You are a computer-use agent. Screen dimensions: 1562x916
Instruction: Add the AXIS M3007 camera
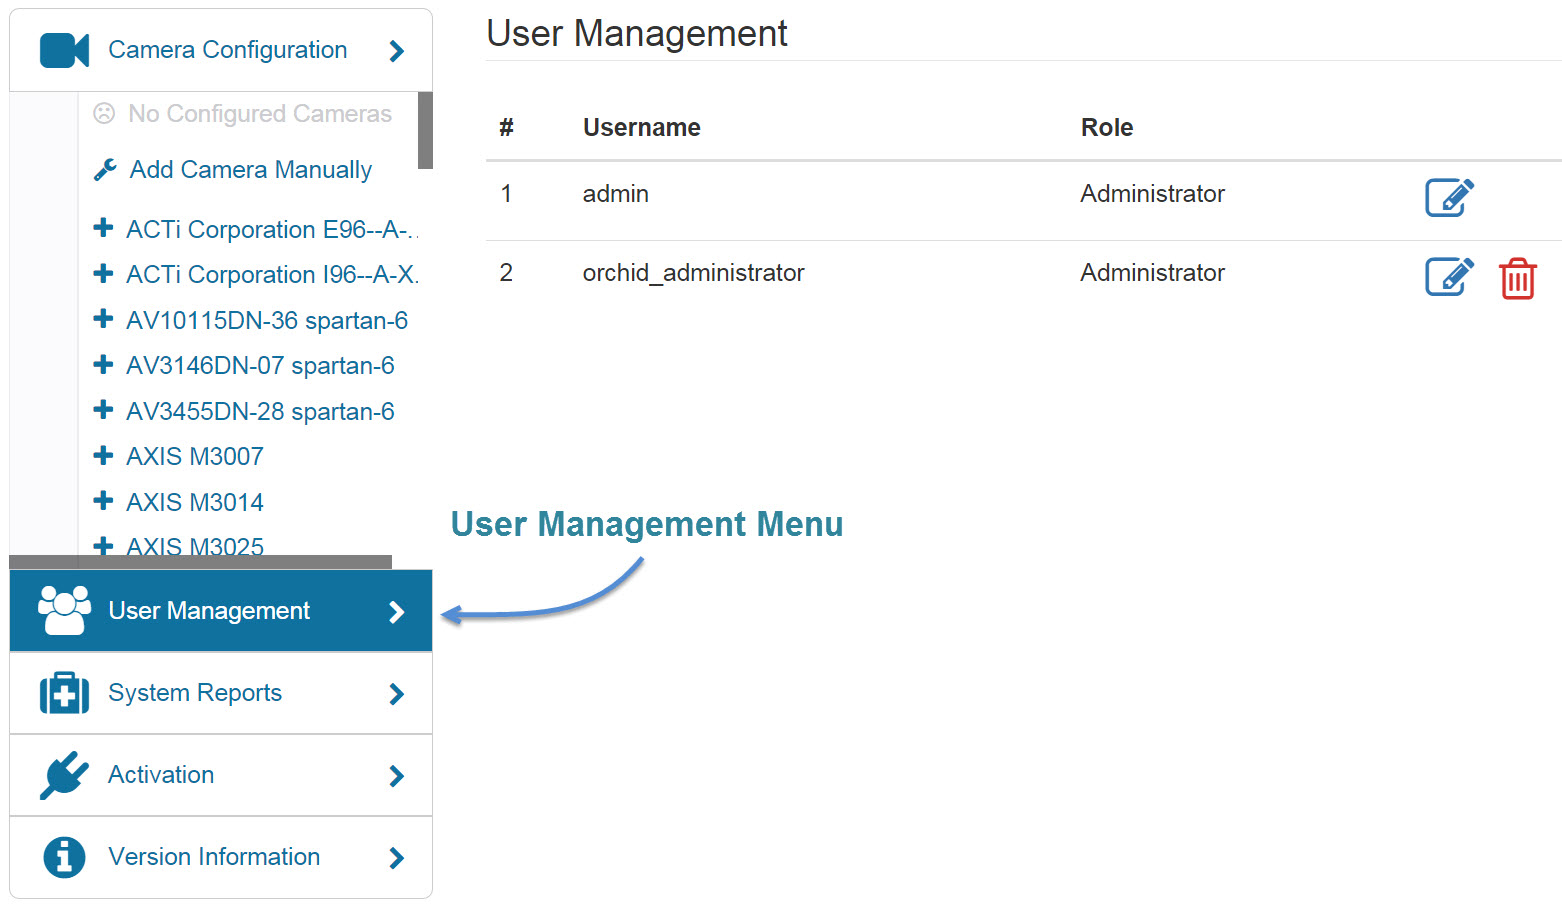click(x=195, y=457)
